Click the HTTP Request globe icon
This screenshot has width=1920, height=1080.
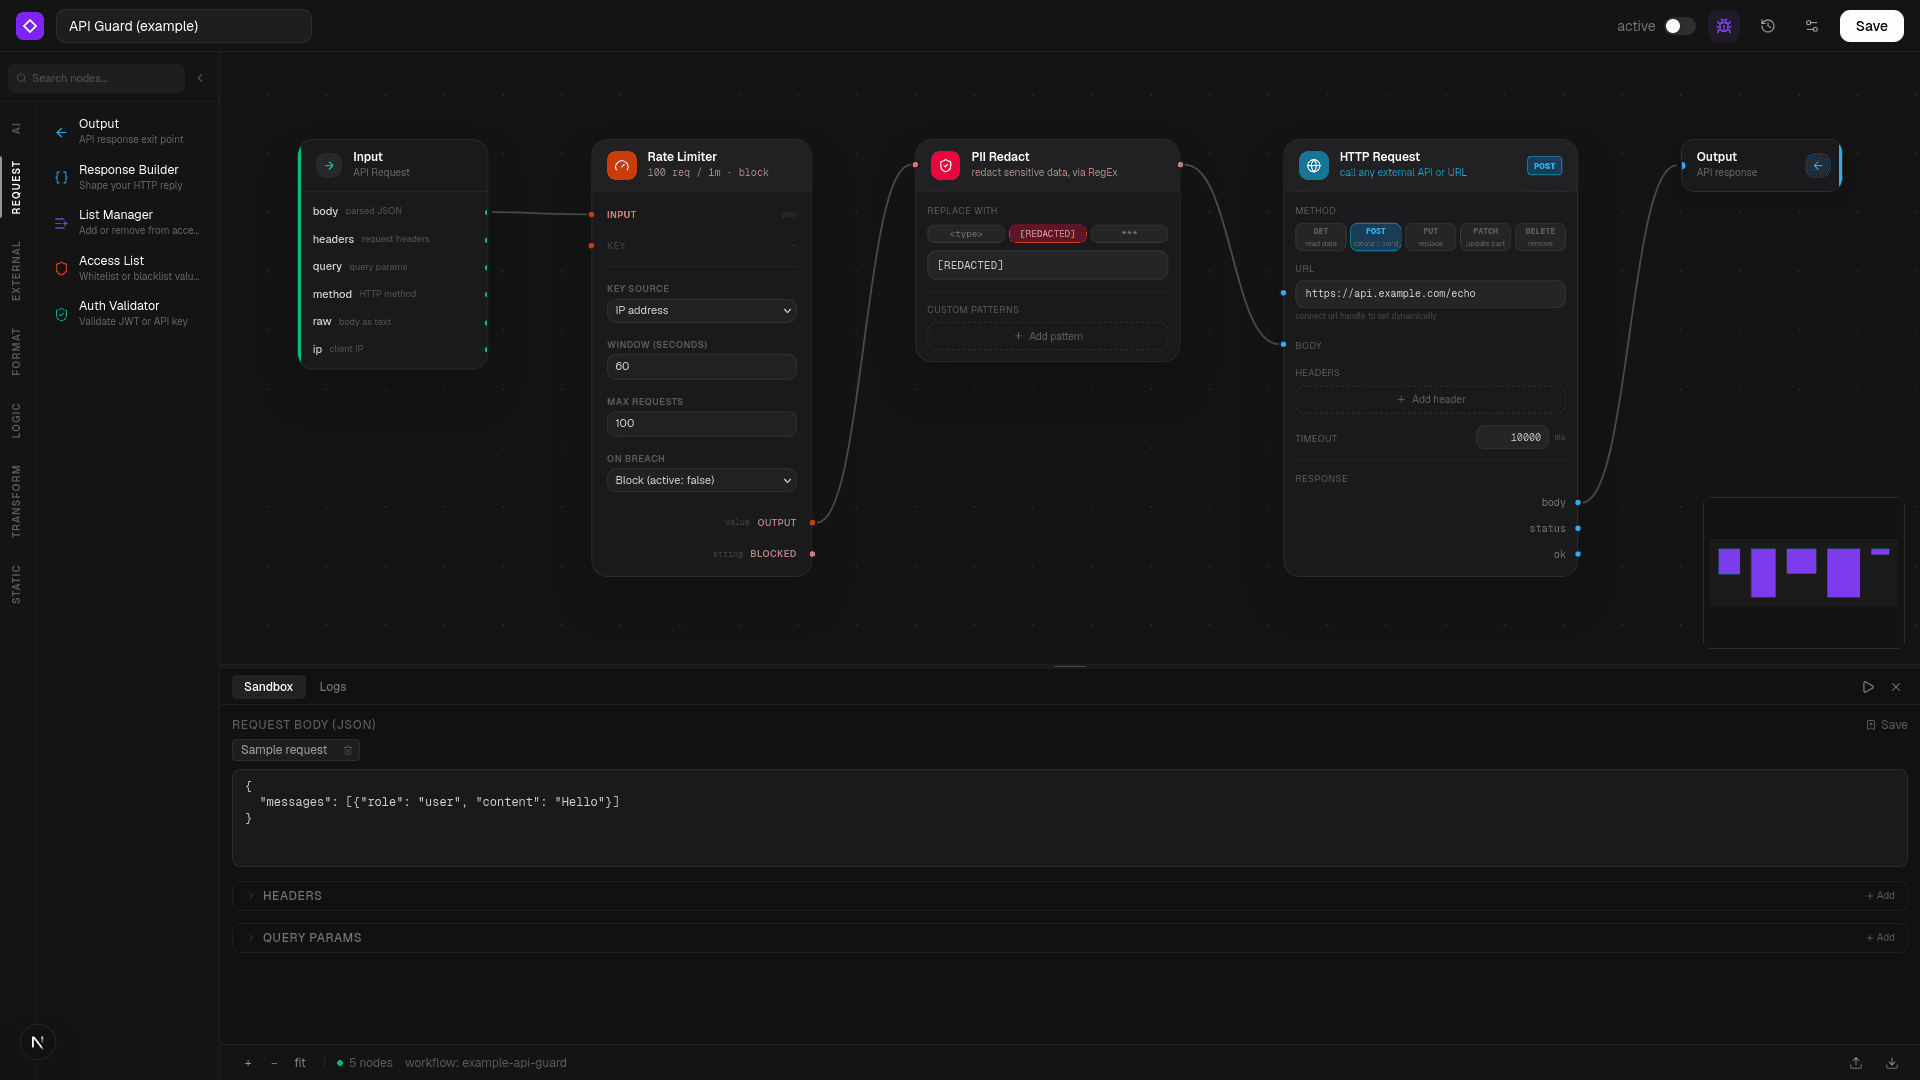click(x=1314, y=165)
